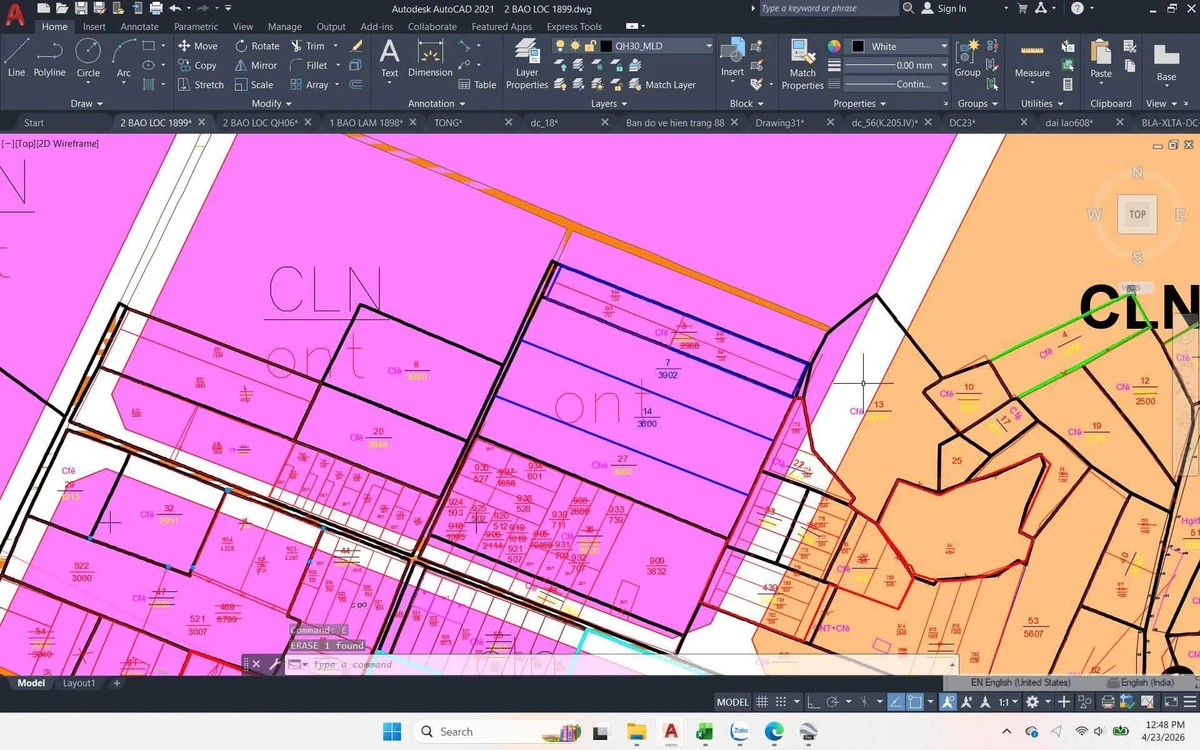Switch to drawing tab 1 BAO LAM 1898
1200x750 pixels.
[366, 122]
